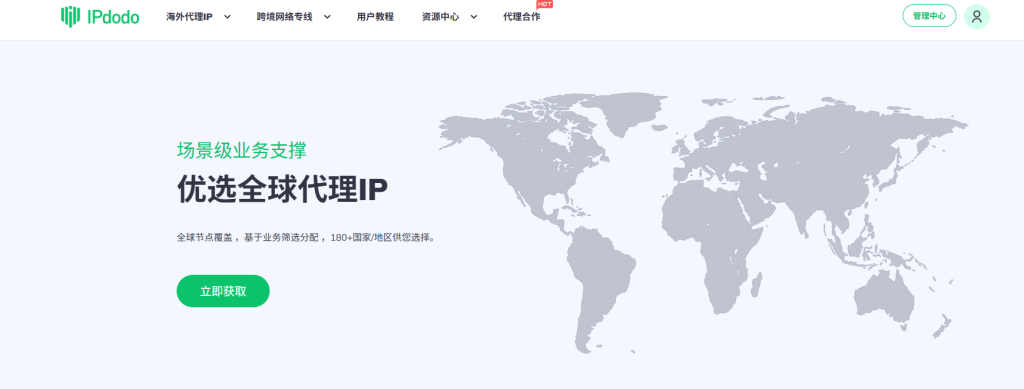Go to 用户教程 page

click(376, 17)
